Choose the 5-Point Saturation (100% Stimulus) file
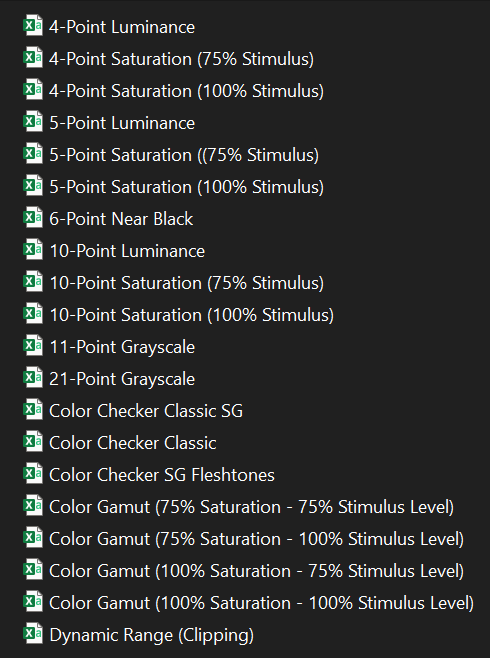The width and height of the screenshot is (490, 658). [186, 187]
